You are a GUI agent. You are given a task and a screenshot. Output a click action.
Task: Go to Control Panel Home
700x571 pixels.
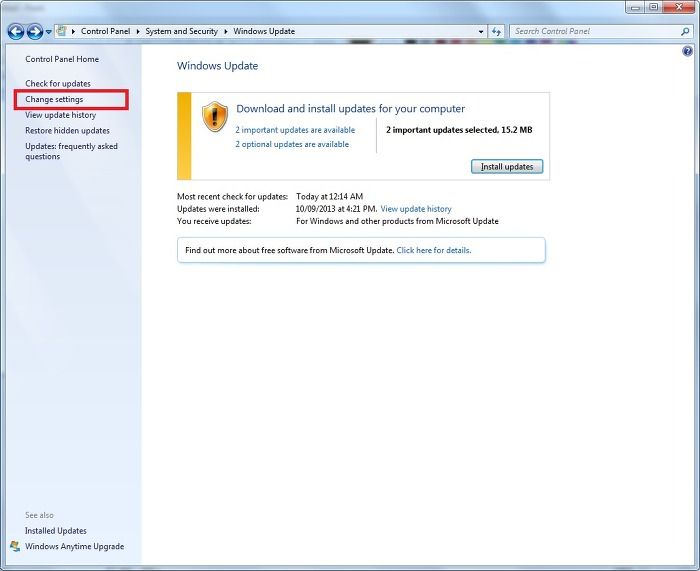pyautogui.click(x=62, y=59)
